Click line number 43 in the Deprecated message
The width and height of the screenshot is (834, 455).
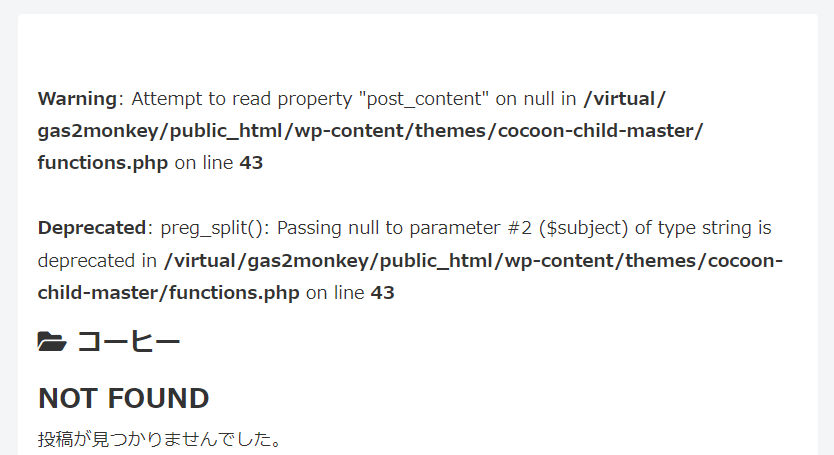(x=383, y=293)
